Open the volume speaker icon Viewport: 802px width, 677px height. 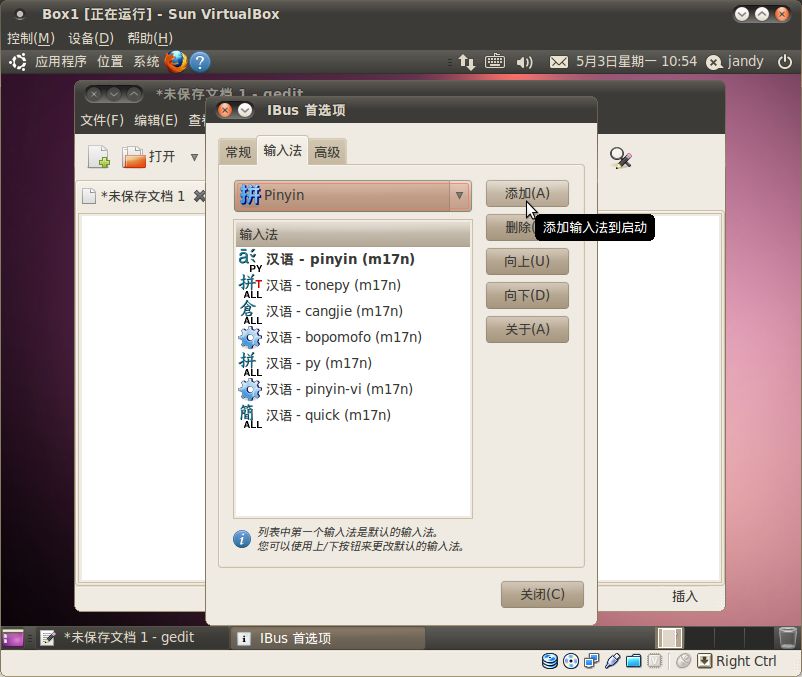coord(524,62)
